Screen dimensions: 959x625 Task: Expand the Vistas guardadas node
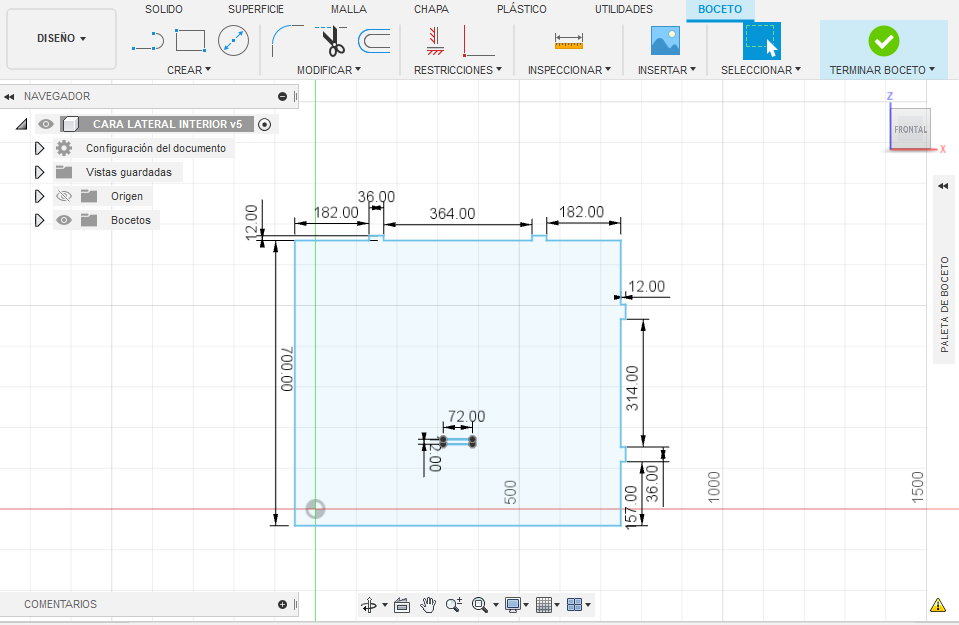[x=40, y=172]
